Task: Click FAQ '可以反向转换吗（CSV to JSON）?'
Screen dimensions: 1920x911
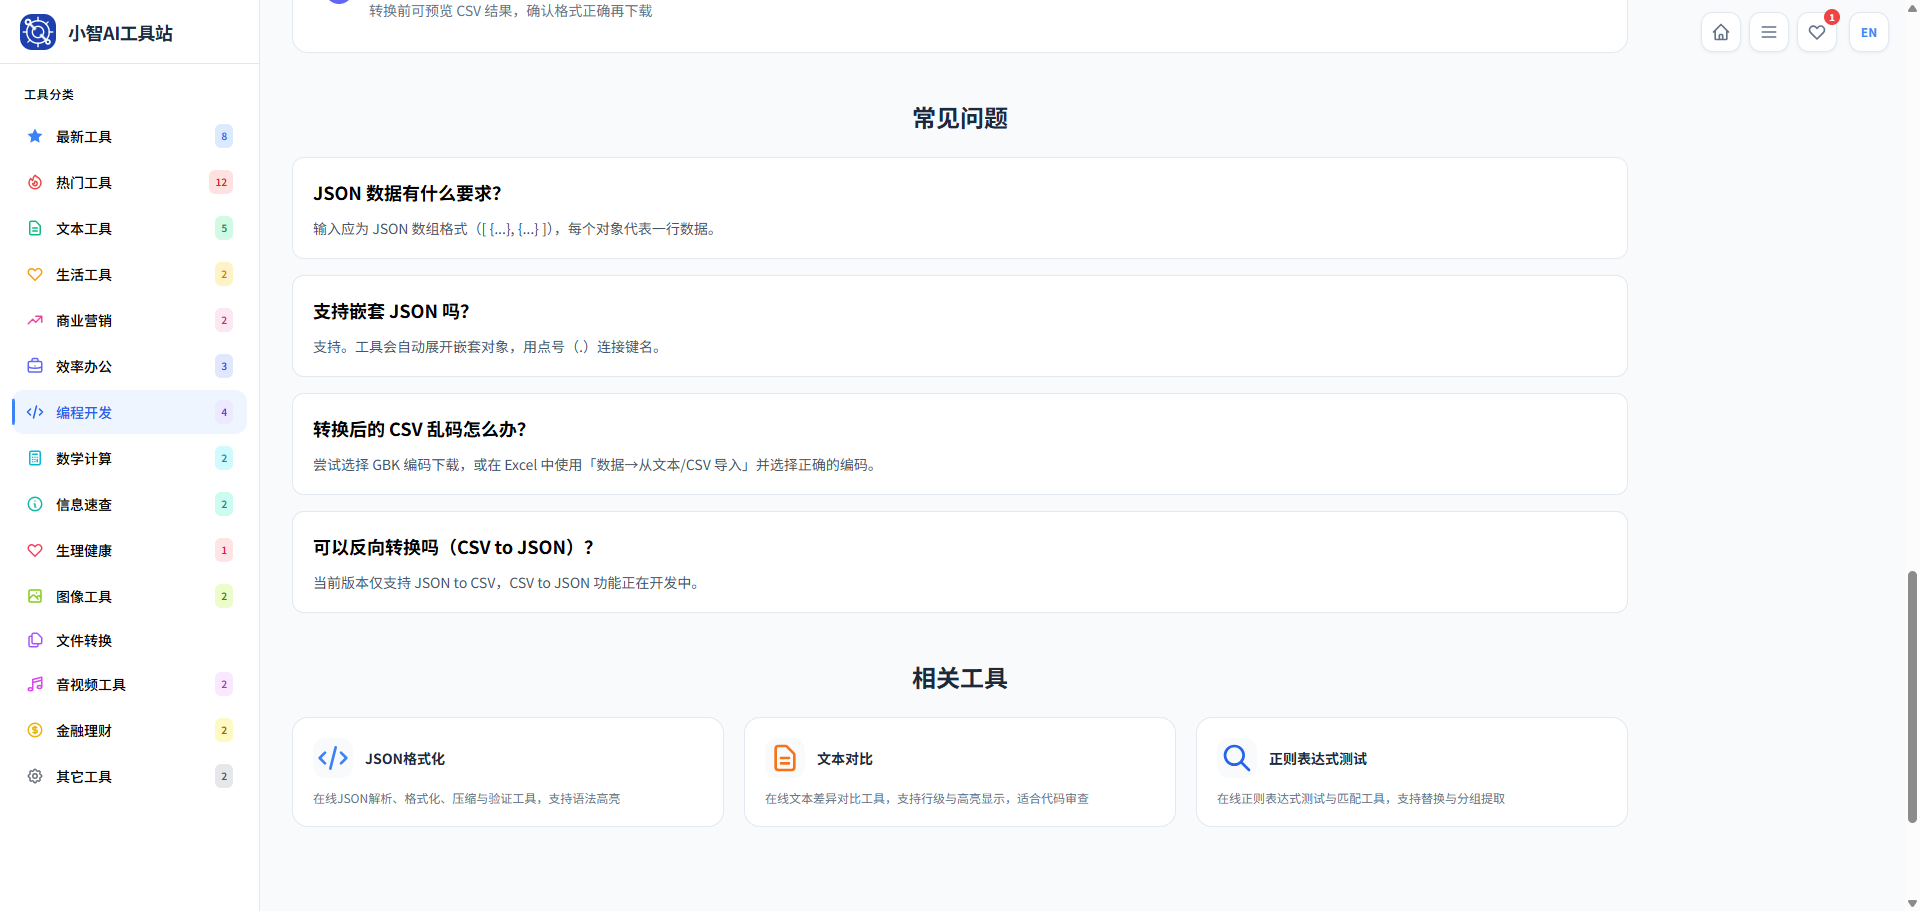Action: [454, 547]
